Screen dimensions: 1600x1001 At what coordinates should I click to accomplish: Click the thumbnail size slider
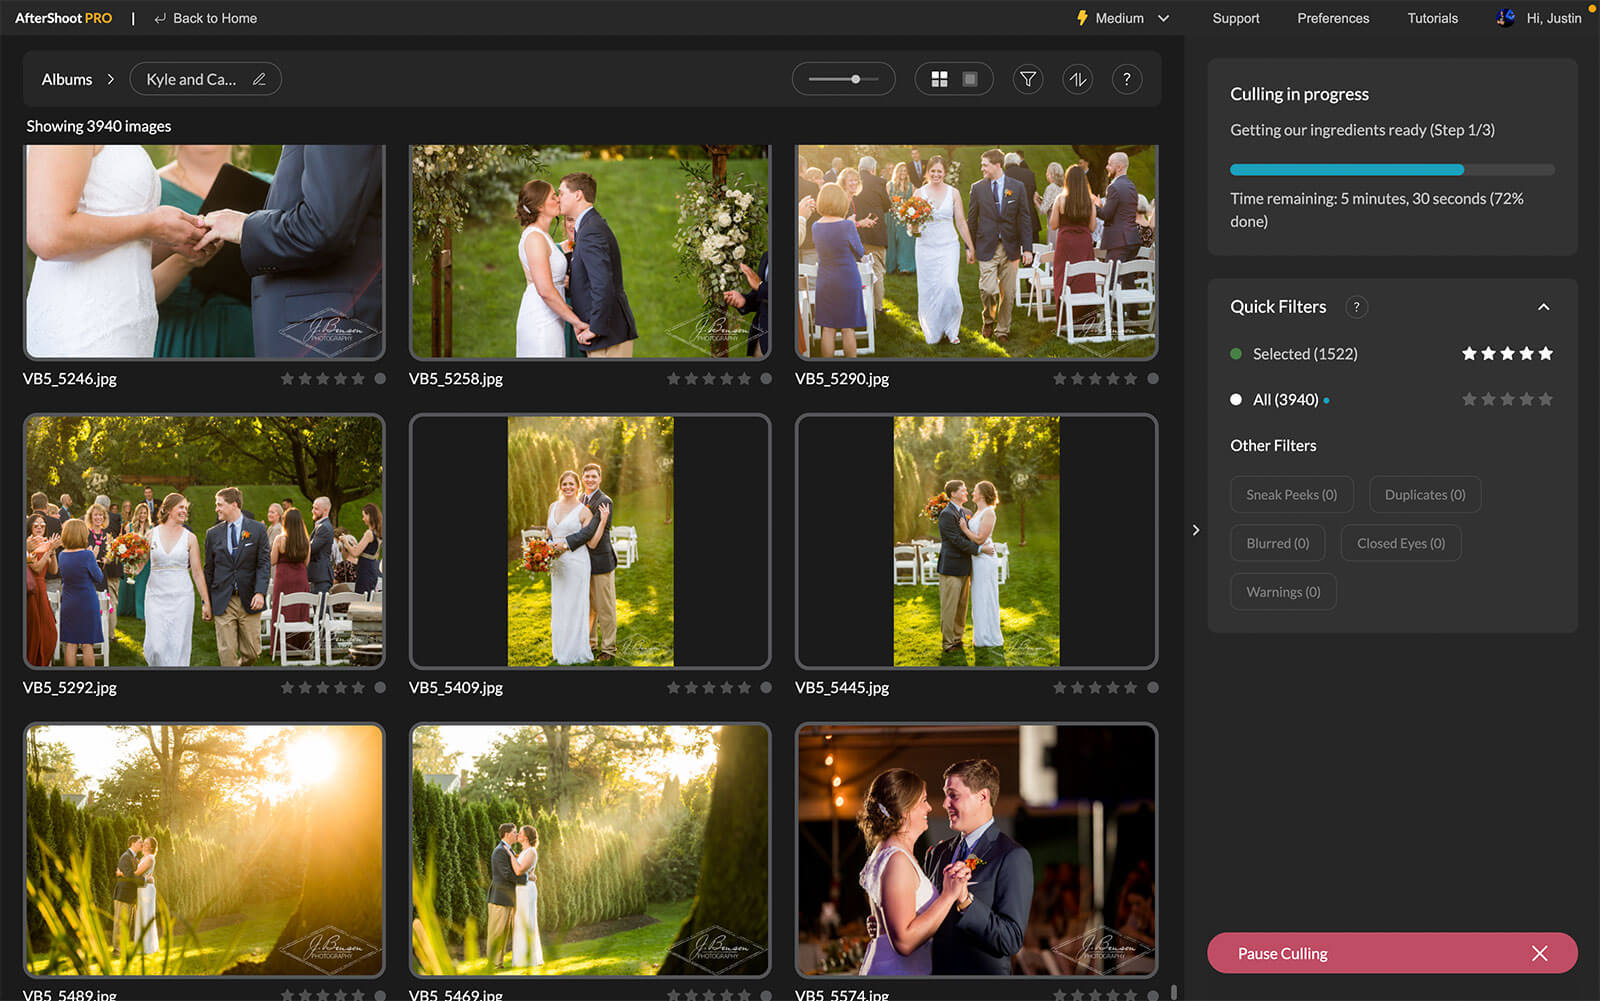coord(843,79)
